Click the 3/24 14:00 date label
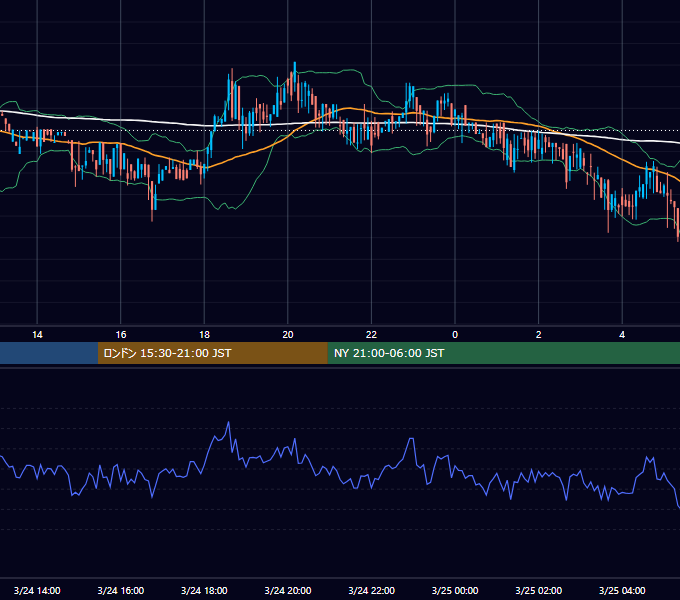 coord(37,590)
